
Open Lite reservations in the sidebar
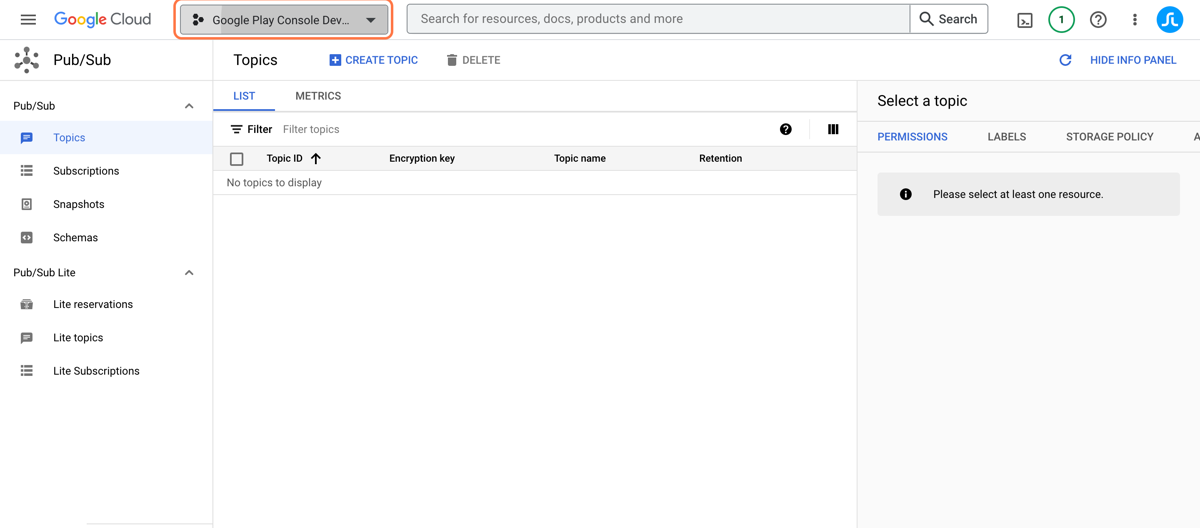[x=106, y=304]
